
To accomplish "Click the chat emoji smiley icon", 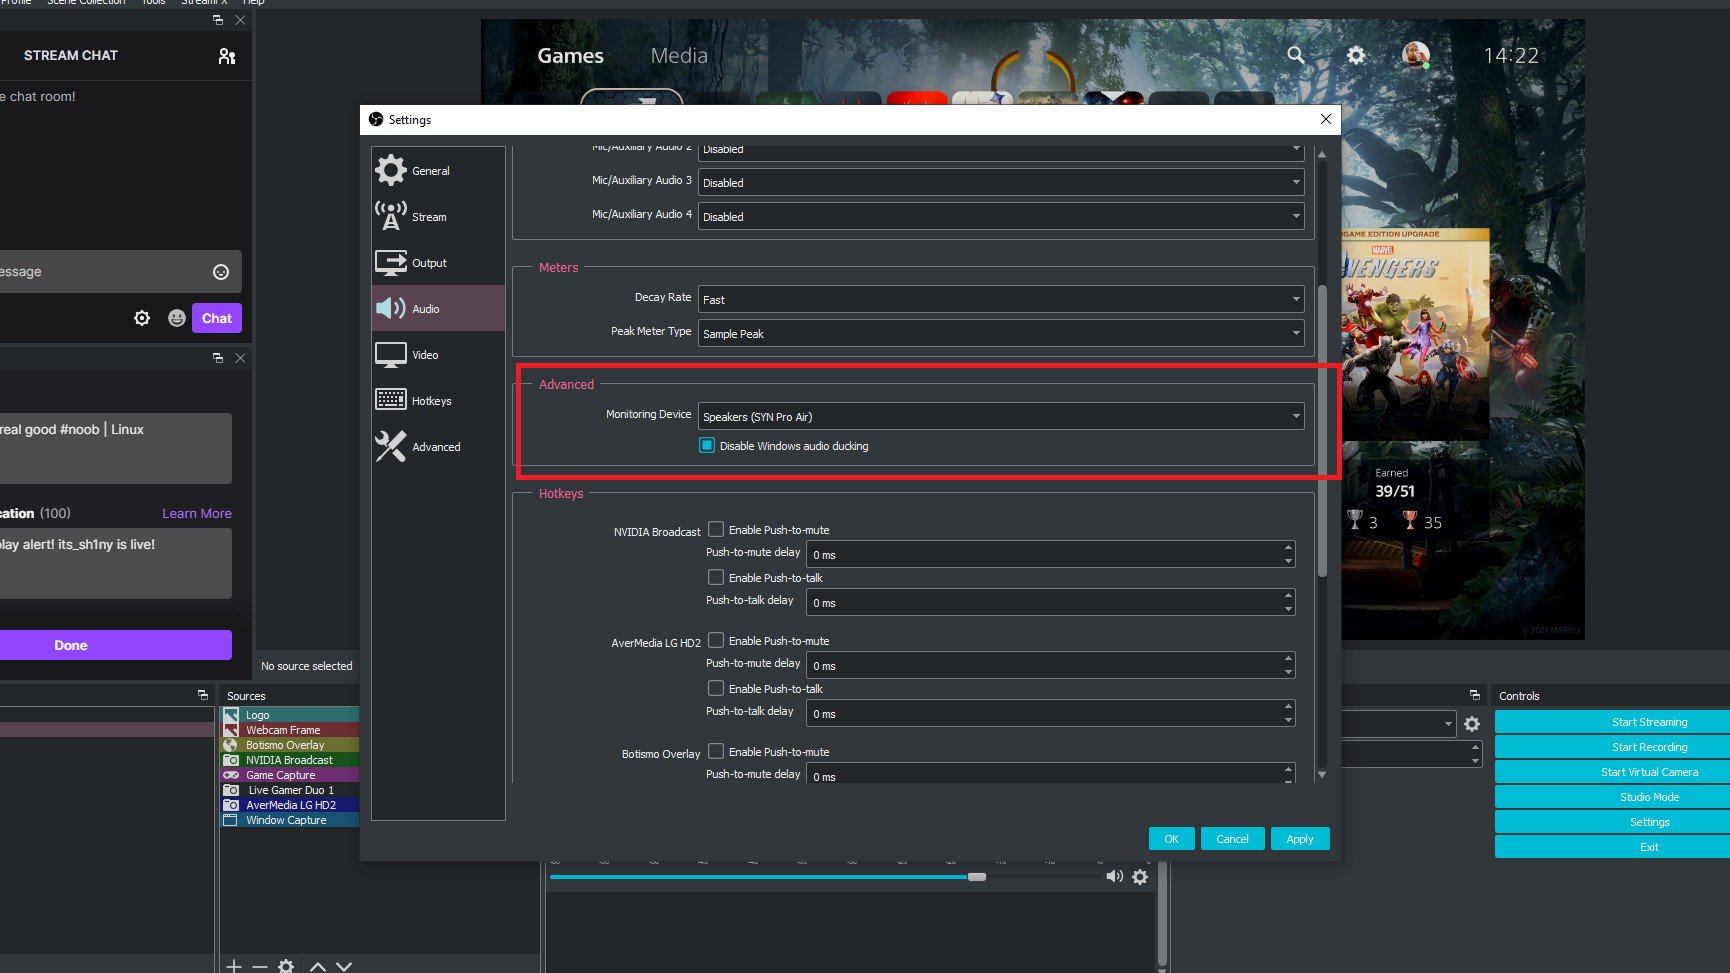I will [x=221, y=272].
